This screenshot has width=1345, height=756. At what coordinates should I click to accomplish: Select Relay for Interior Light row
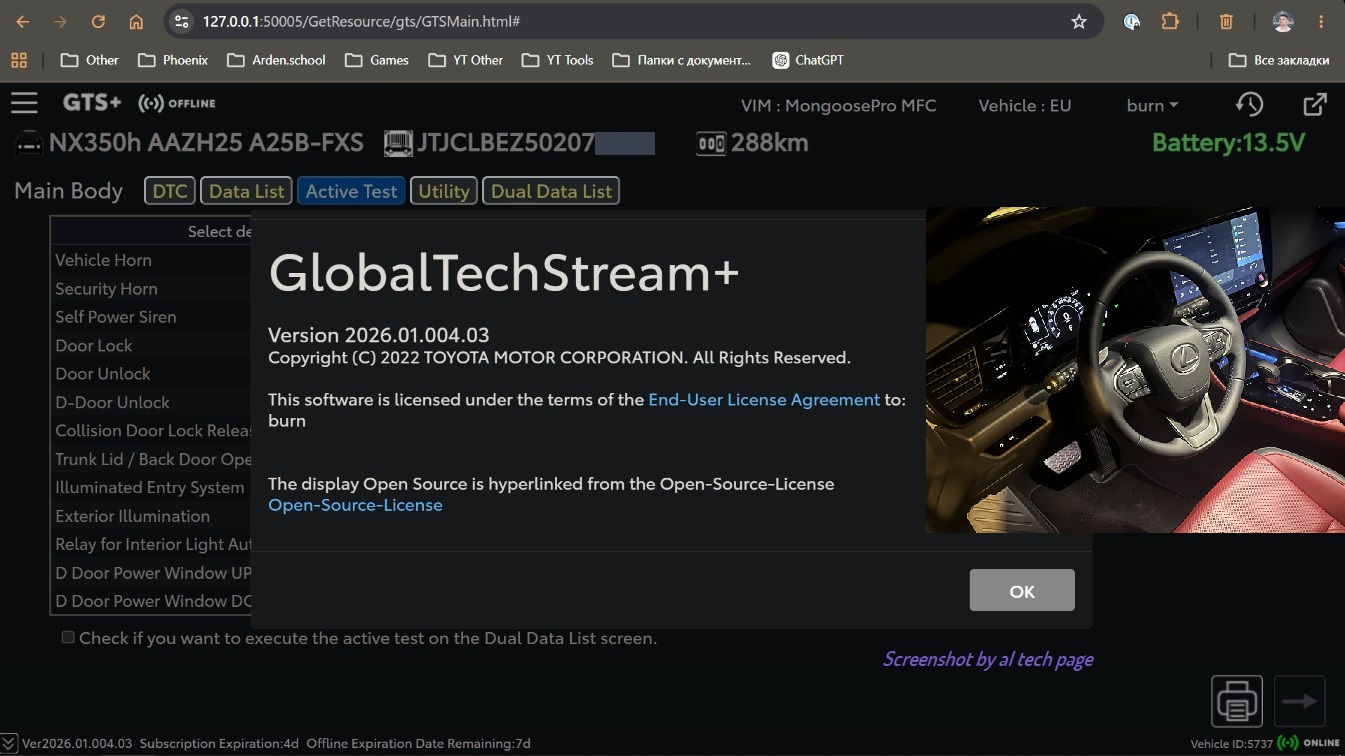pyautogui.click(x=152, y=544)
